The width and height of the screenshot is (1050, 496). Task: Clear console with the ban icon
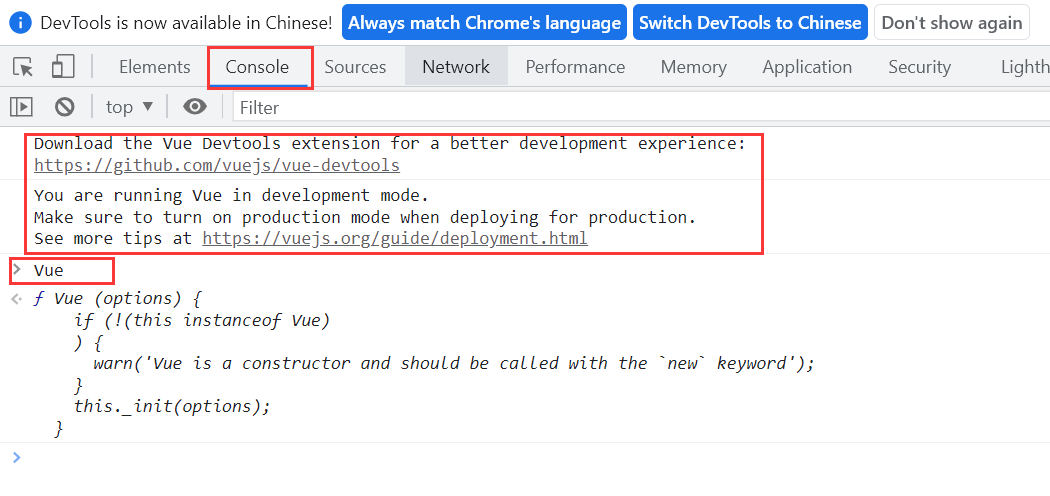point(64,107)
